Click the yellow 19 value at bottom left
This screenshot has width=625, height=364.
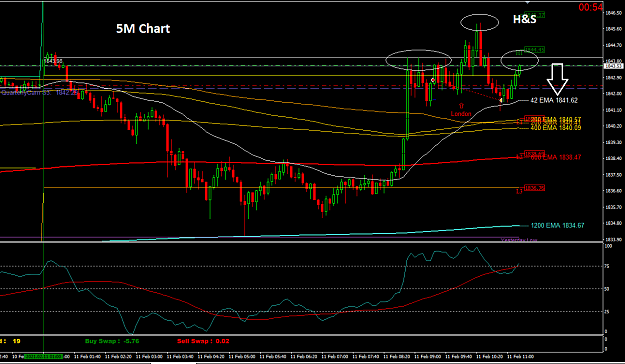click(x=16, y=341)
